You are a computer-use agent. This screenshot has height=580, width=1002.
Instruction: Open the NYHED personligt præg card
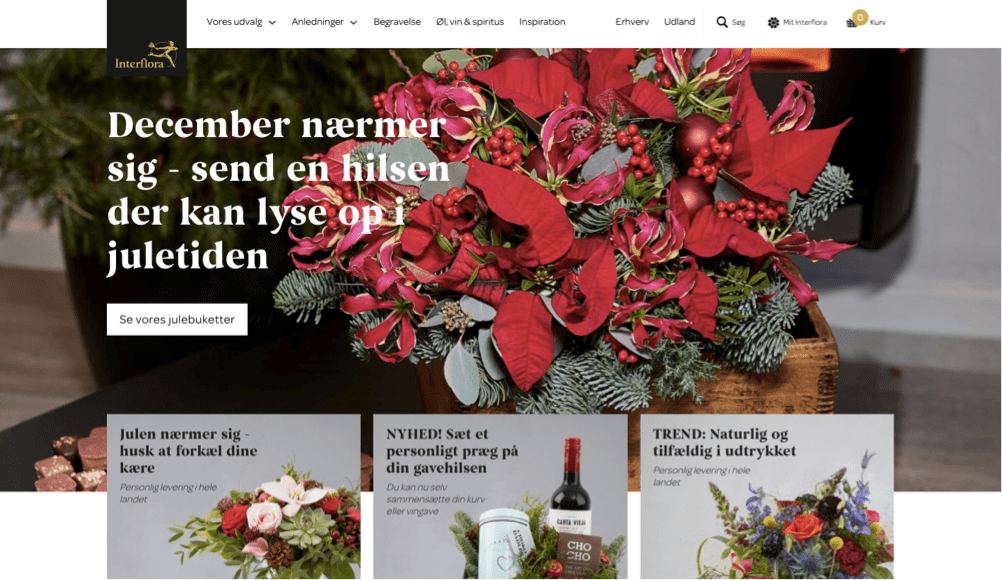[500, 496]
